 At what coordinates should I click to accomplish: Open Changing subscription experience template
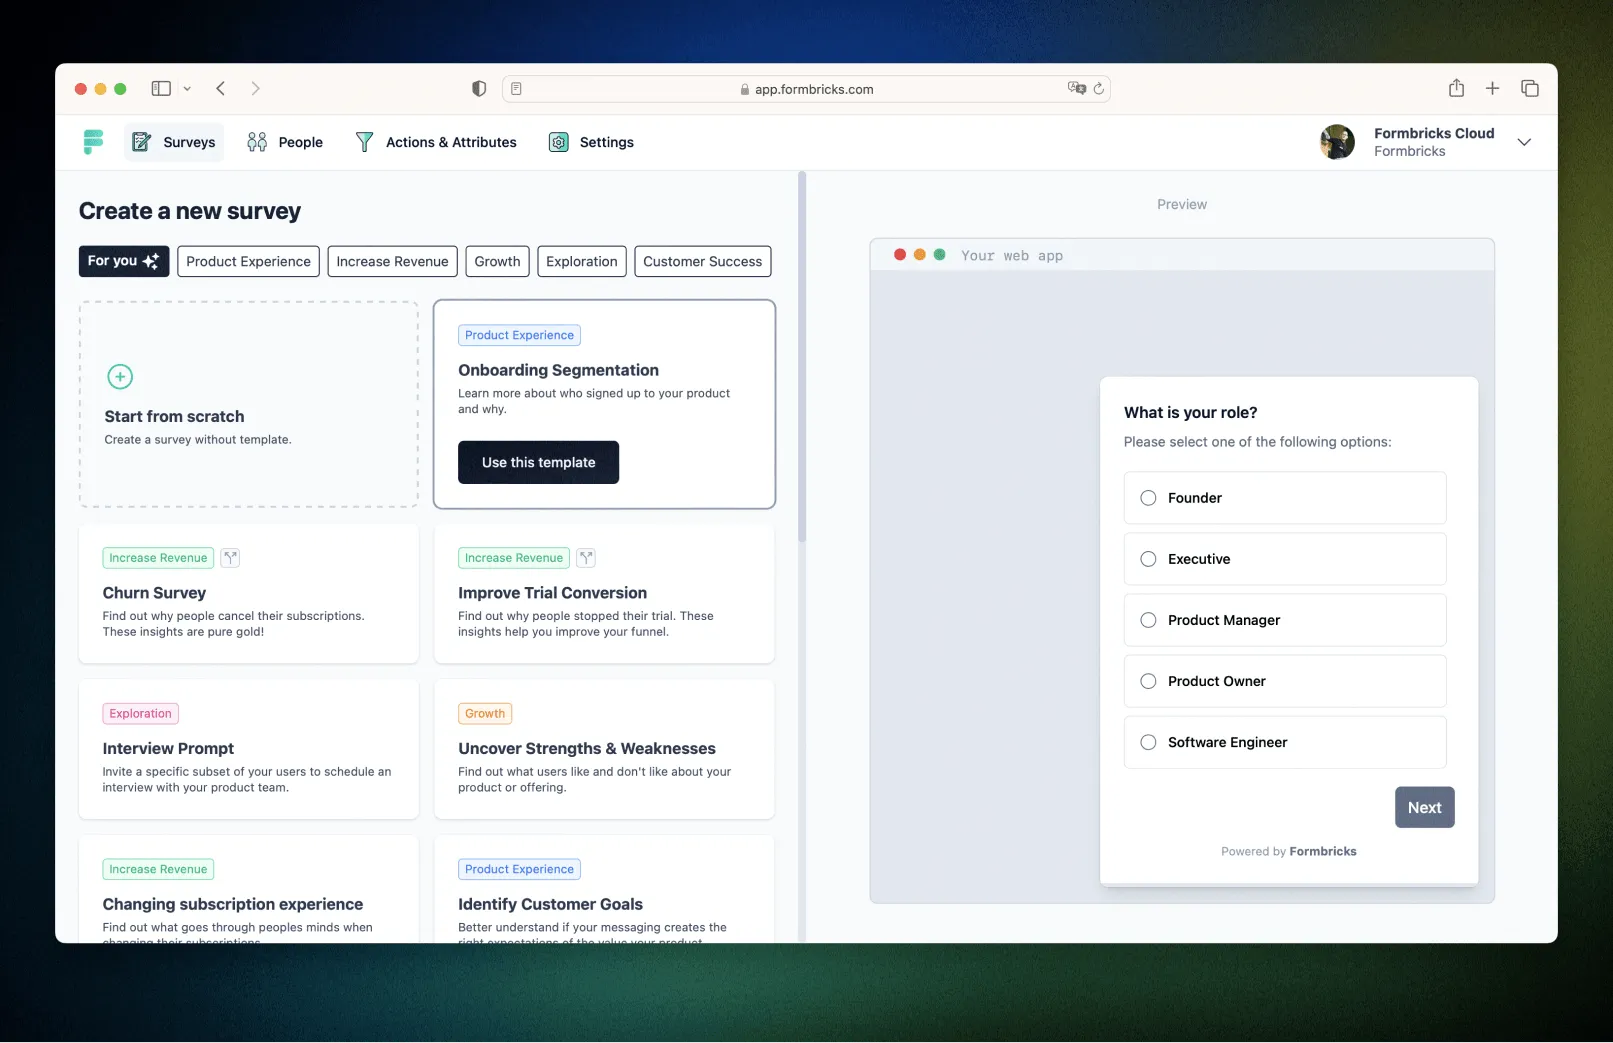(x=249, y=889)
